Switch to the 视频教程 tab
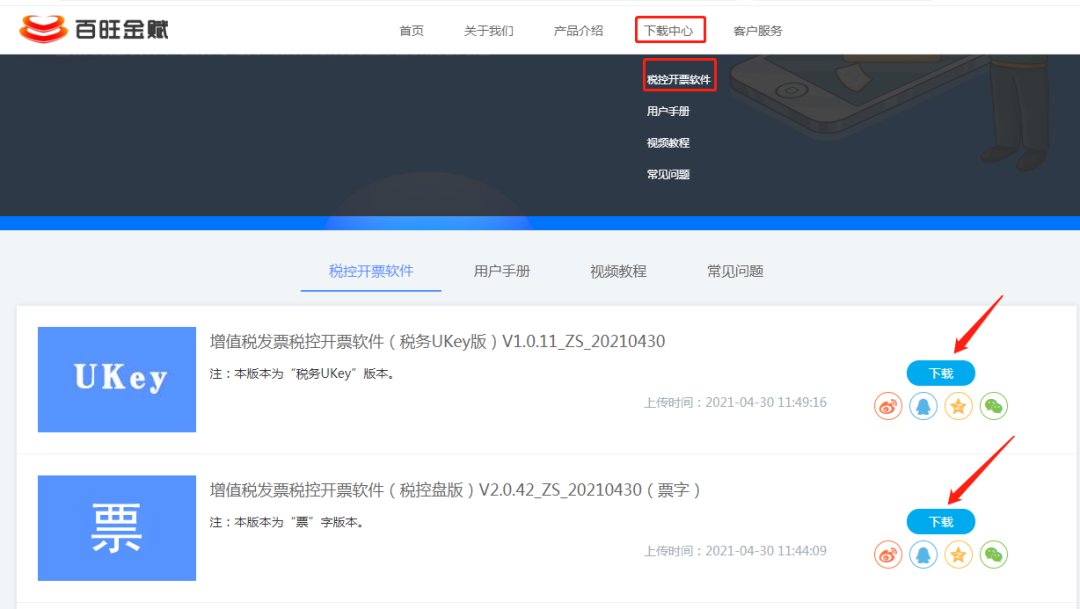The width and height of the screenshot is (1080, 609). [x=618, y=271]
